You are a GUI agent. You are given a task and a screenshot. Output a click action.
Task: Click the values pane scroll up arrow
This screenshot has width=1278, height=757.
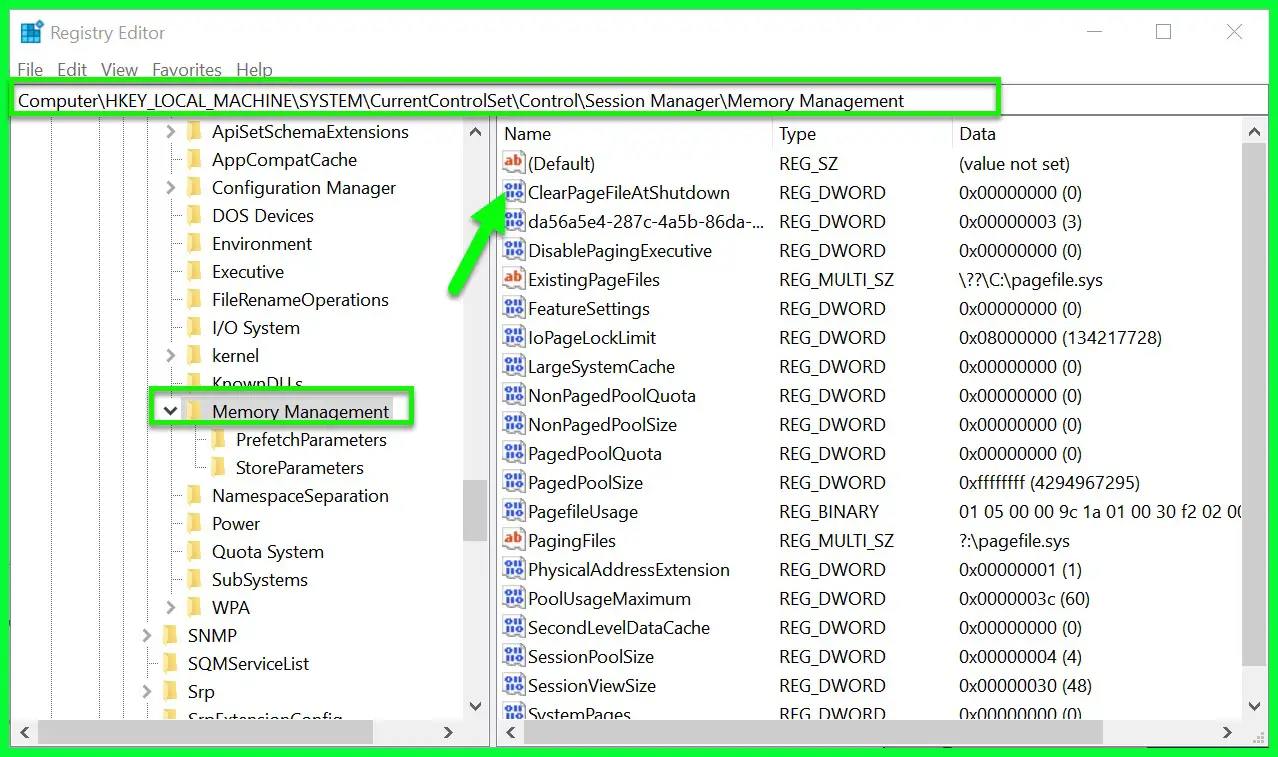pyautogui.click(x=1254, y=130)
